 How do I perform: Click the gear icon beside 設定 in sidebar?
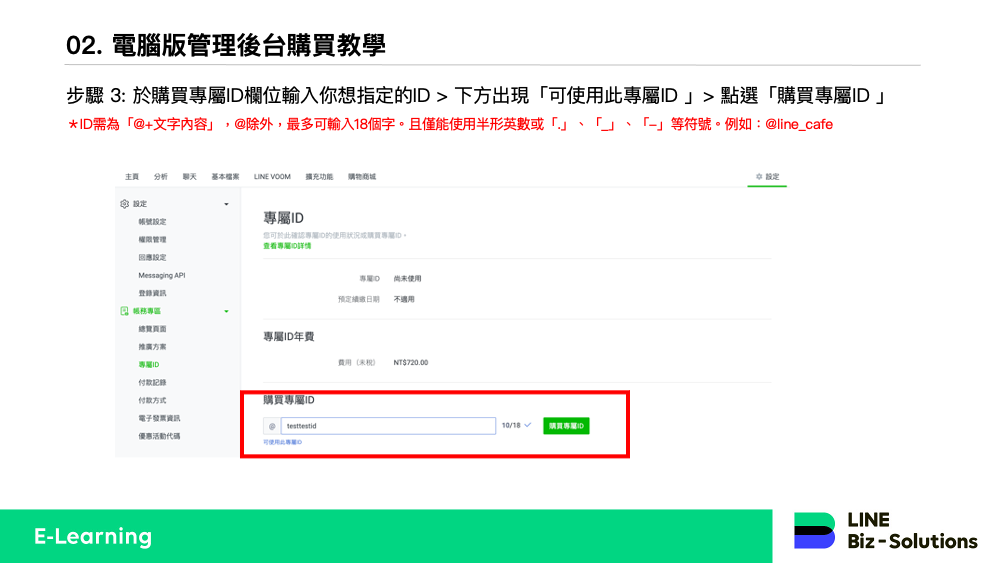[x=124, y=204]
